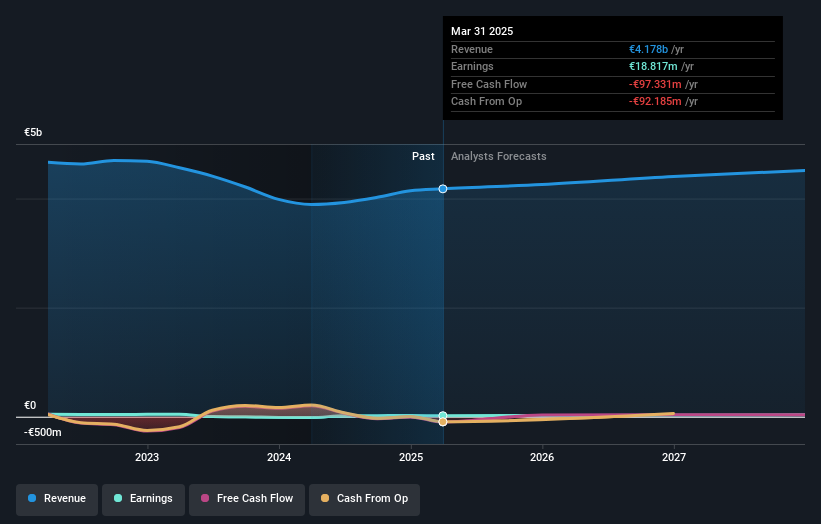This screenshot has width=821, height=524.
Task: Click the Revenue row label in tooltip
Action: [x=472, y=49]
